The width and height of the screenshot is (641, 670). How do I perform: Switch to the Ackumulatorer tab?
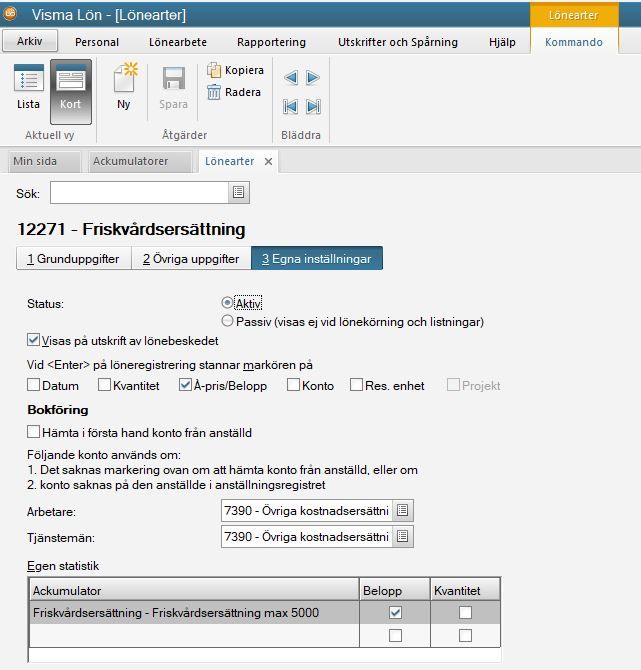[x=130, y=161]
